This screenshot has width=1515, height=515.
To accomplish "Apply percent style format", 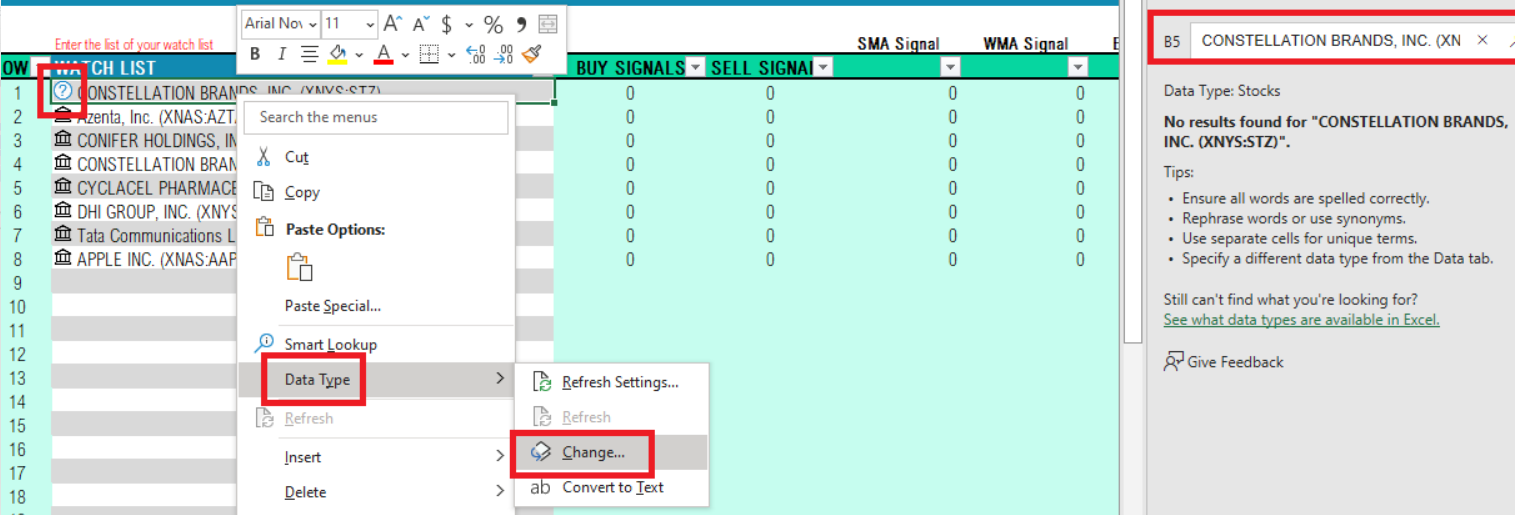I will (493, 23).
